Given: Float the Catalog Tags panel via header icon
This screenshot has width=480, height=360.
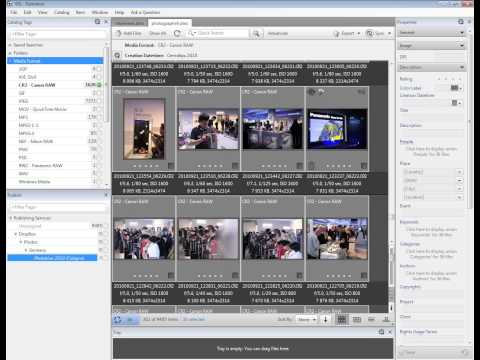Looking at the screenshot, I should (x=97, y=22).
